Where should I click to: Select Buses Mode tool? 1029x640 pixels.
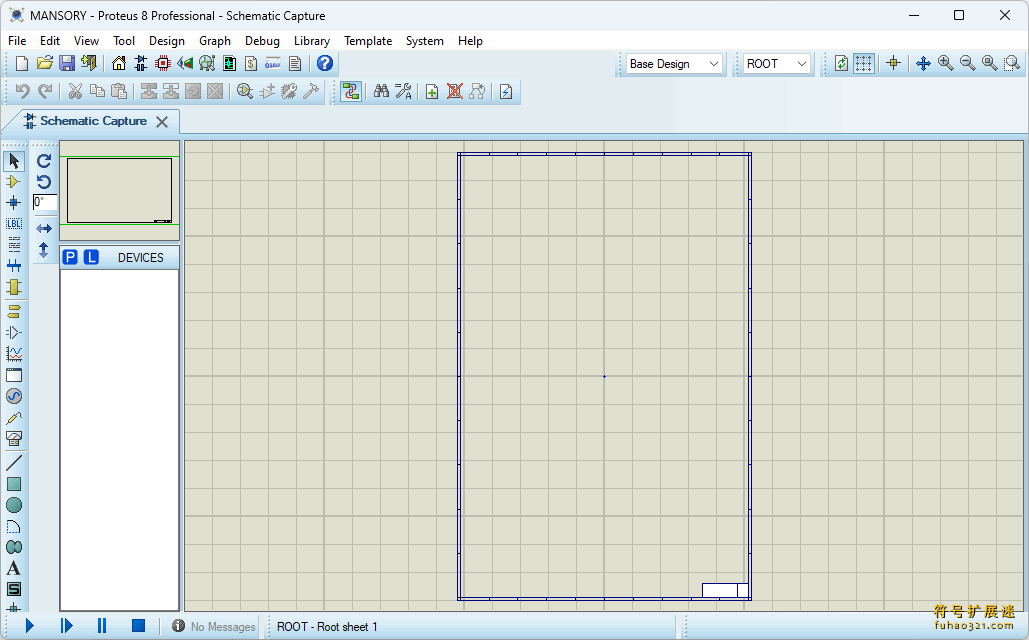[x=14, y=266]
